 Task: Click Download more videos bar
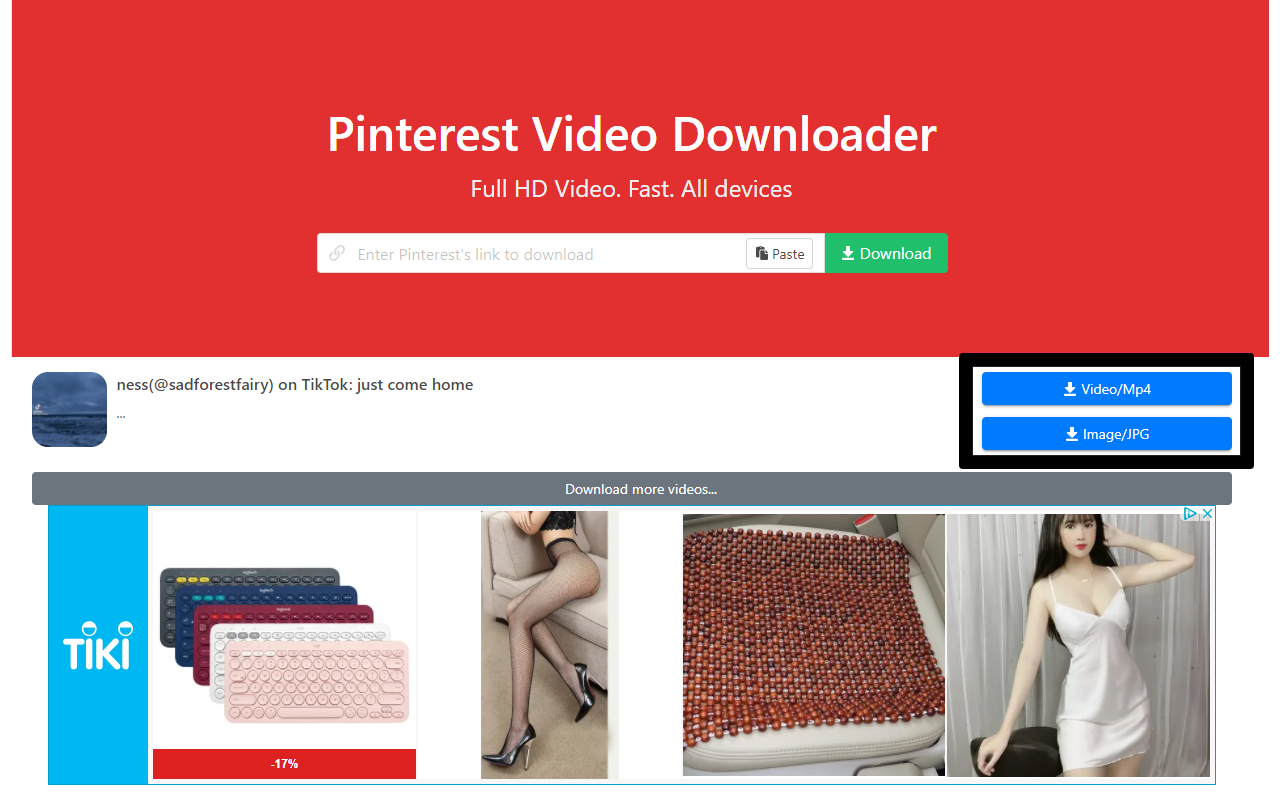(x=632, y=489)
